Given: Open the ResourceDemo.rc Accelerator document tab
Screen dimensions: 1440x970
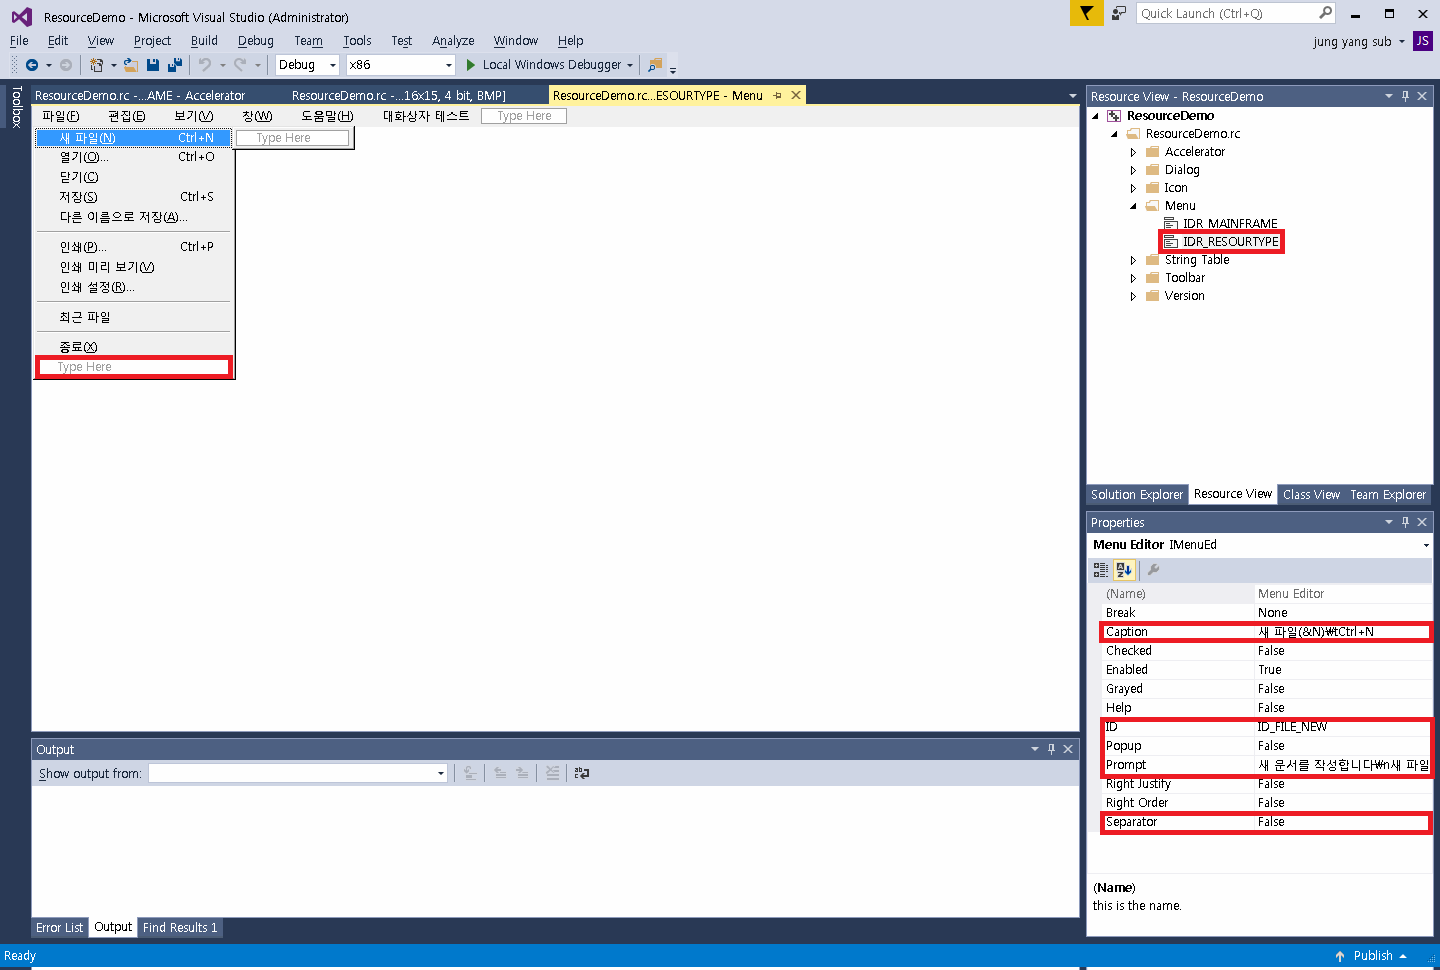Looking at the screenshot, I should click(x=140, y=96).
